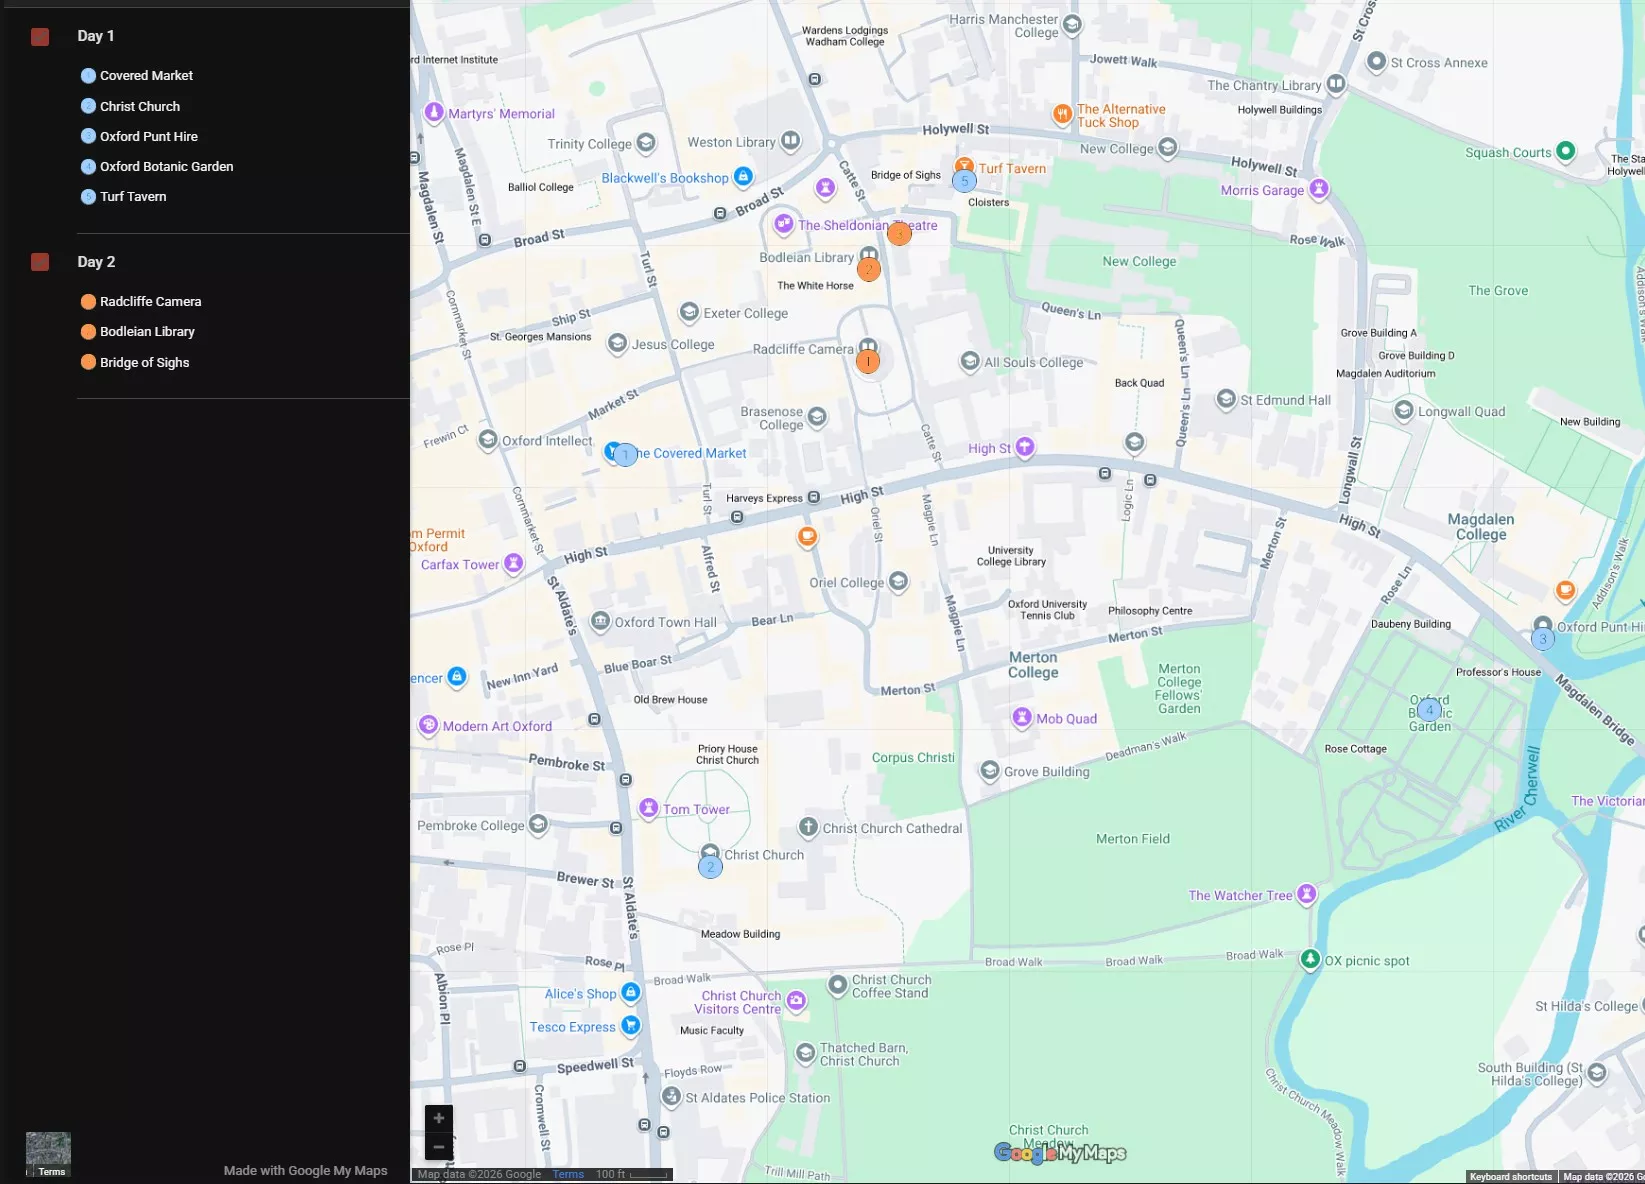Click Oxford Intellect icon
The width and height of the screenshot is (1645, 1184).
pyautogui.click(x=488, y=439)
